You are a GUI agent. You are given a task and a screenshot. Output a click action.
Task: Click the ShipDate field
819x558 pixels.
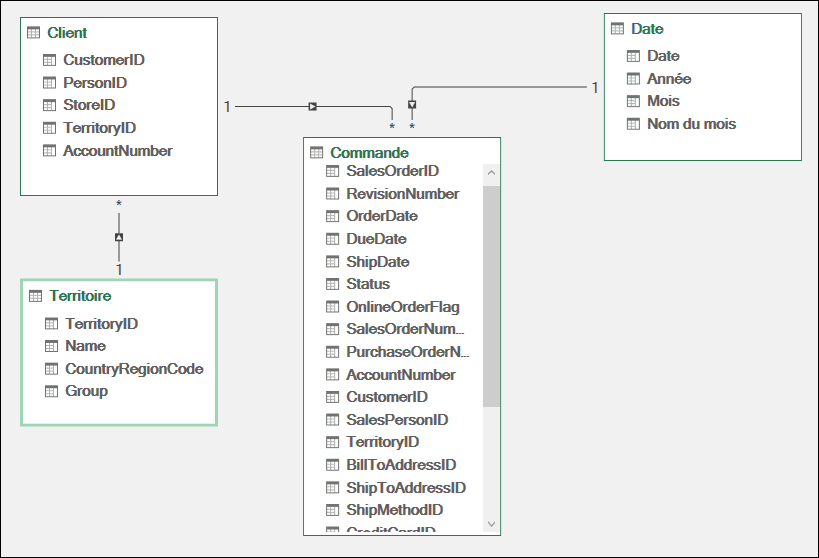coord(378,262)
